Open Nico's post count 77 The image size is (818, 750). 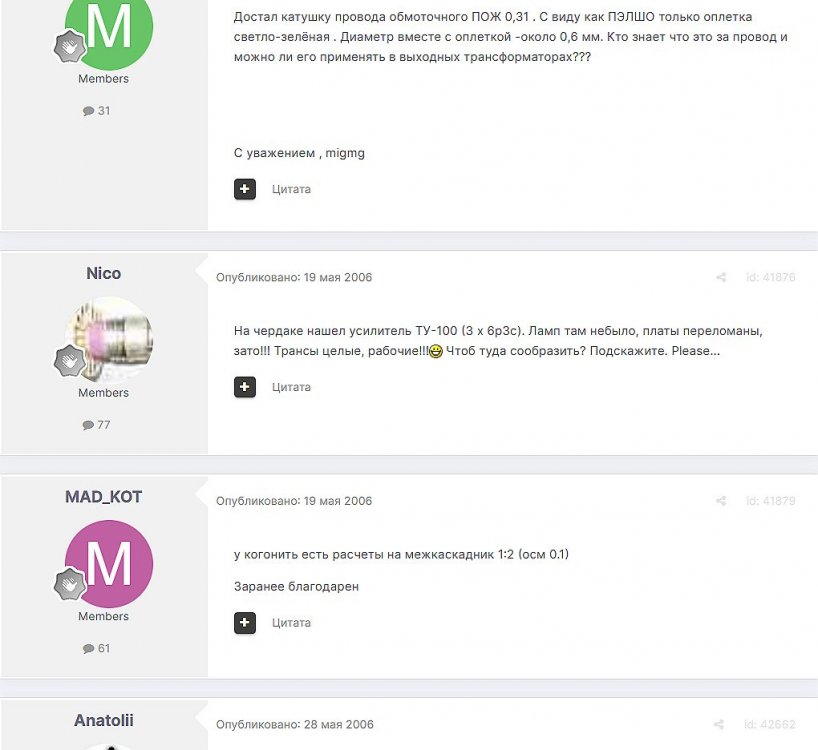(x=97, y=425)
